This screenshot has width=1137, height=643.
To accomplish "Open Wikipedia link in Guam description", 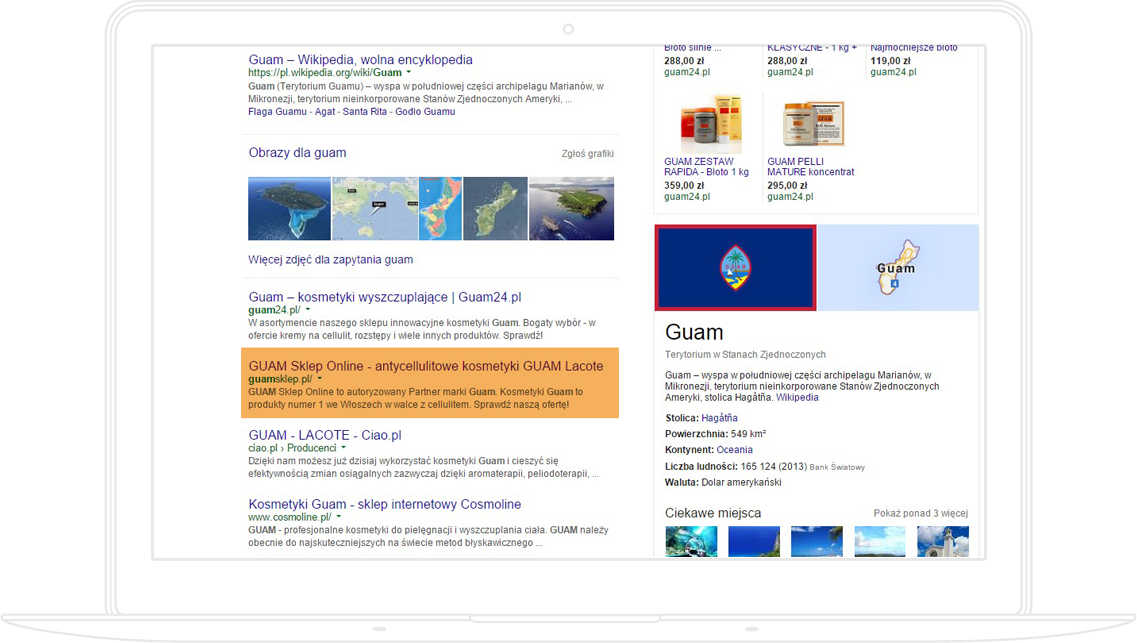I will (797, 397).
